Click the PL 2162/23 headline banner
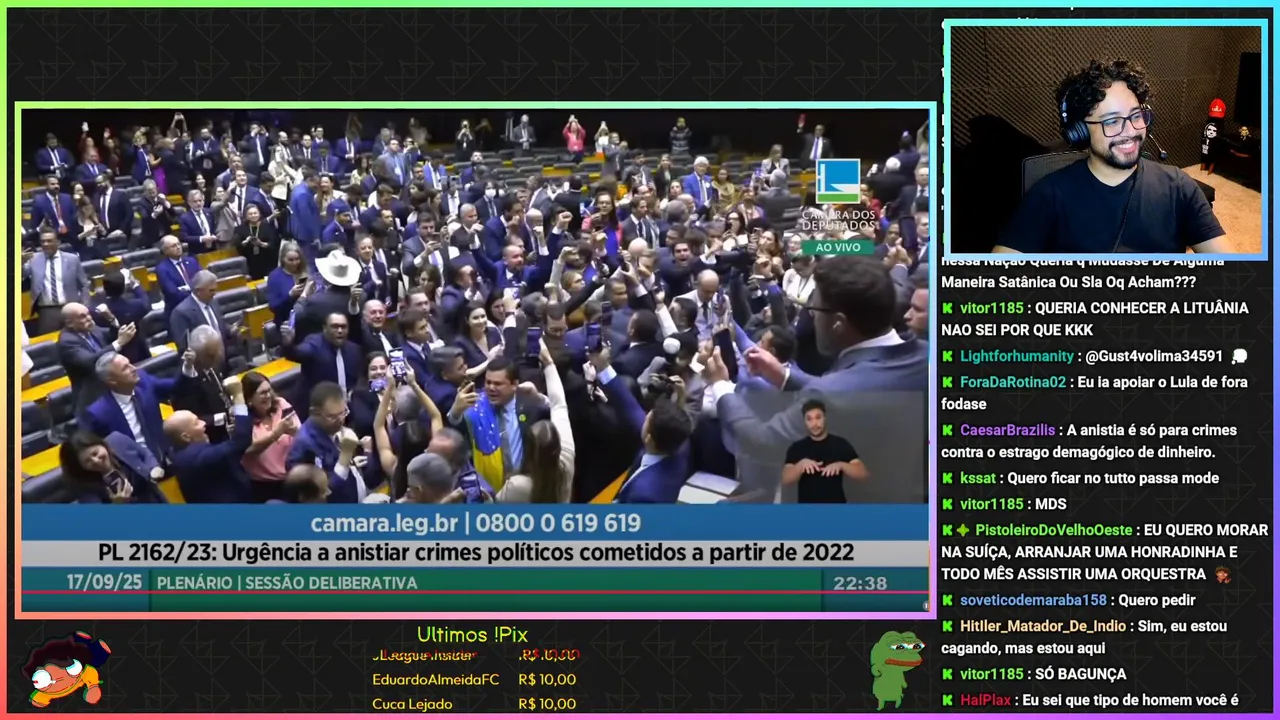1280x720 pixels. tap(476, 553)
